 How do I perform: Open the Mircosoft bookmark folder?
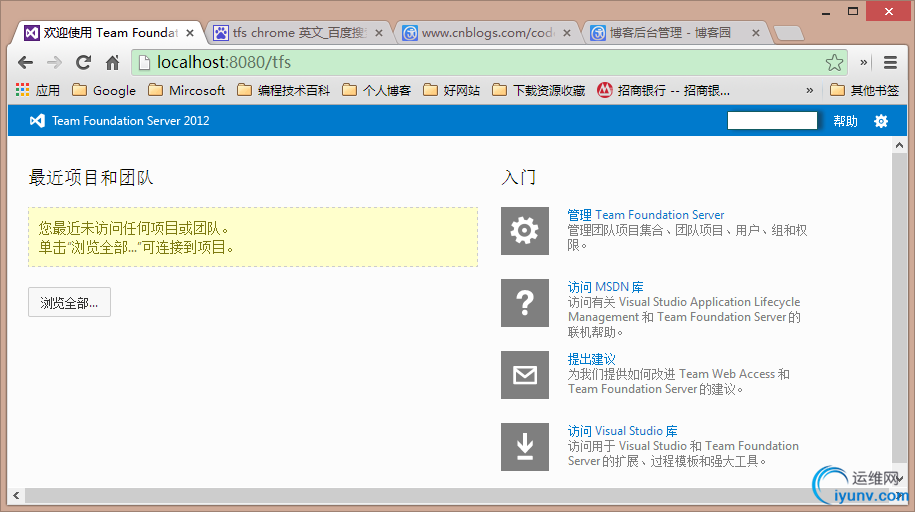pyautogui.click(x=187, y=90)
